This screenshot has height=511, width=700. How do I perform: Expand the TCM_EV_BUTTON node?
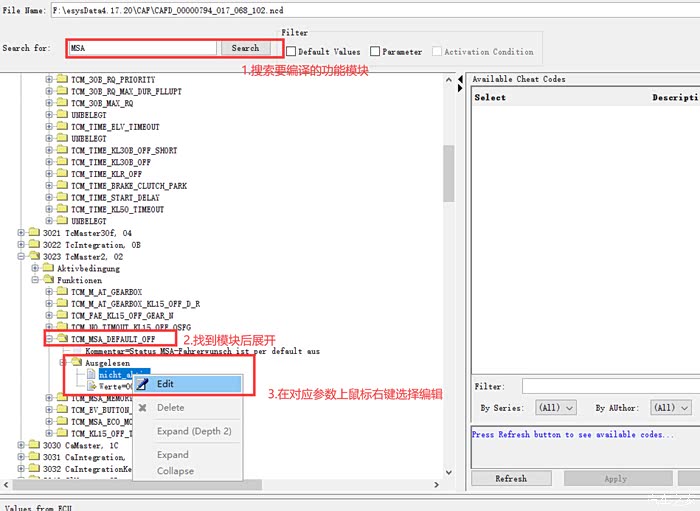coord(49,410)
